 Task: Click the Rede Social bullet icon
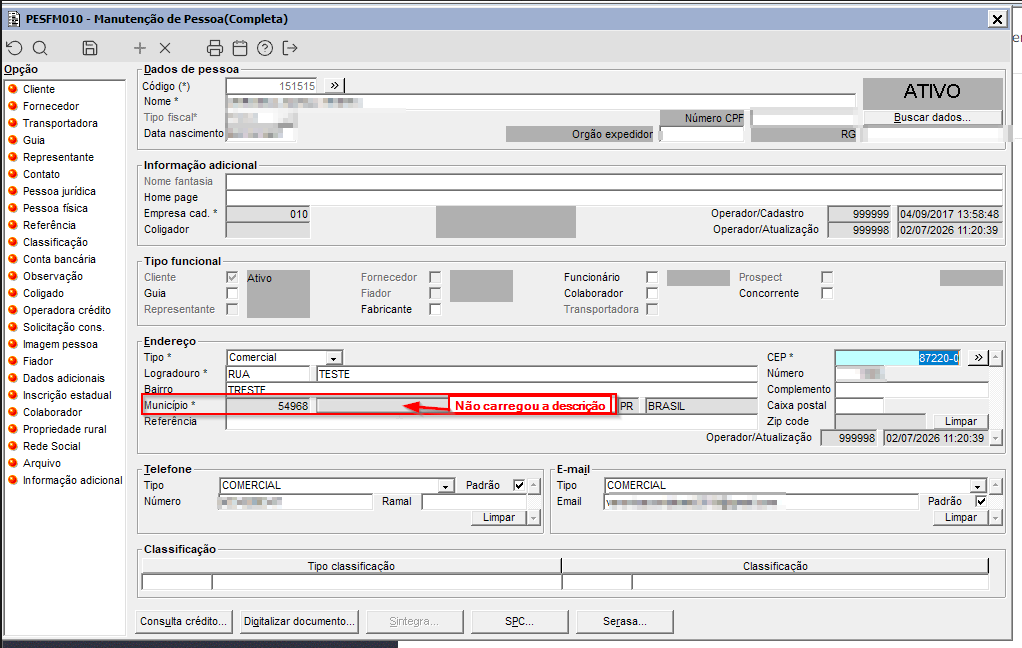(12, 445)
